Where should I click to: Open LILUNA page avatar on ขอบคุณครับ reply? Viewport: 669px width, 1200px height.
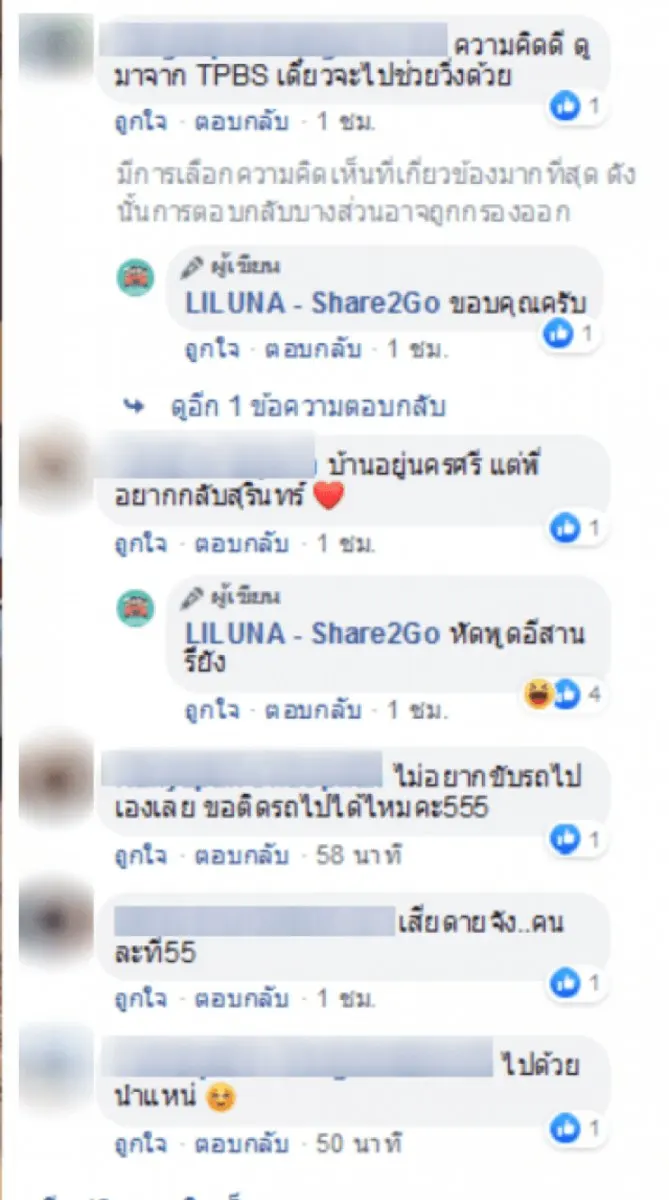click(134, 277)
